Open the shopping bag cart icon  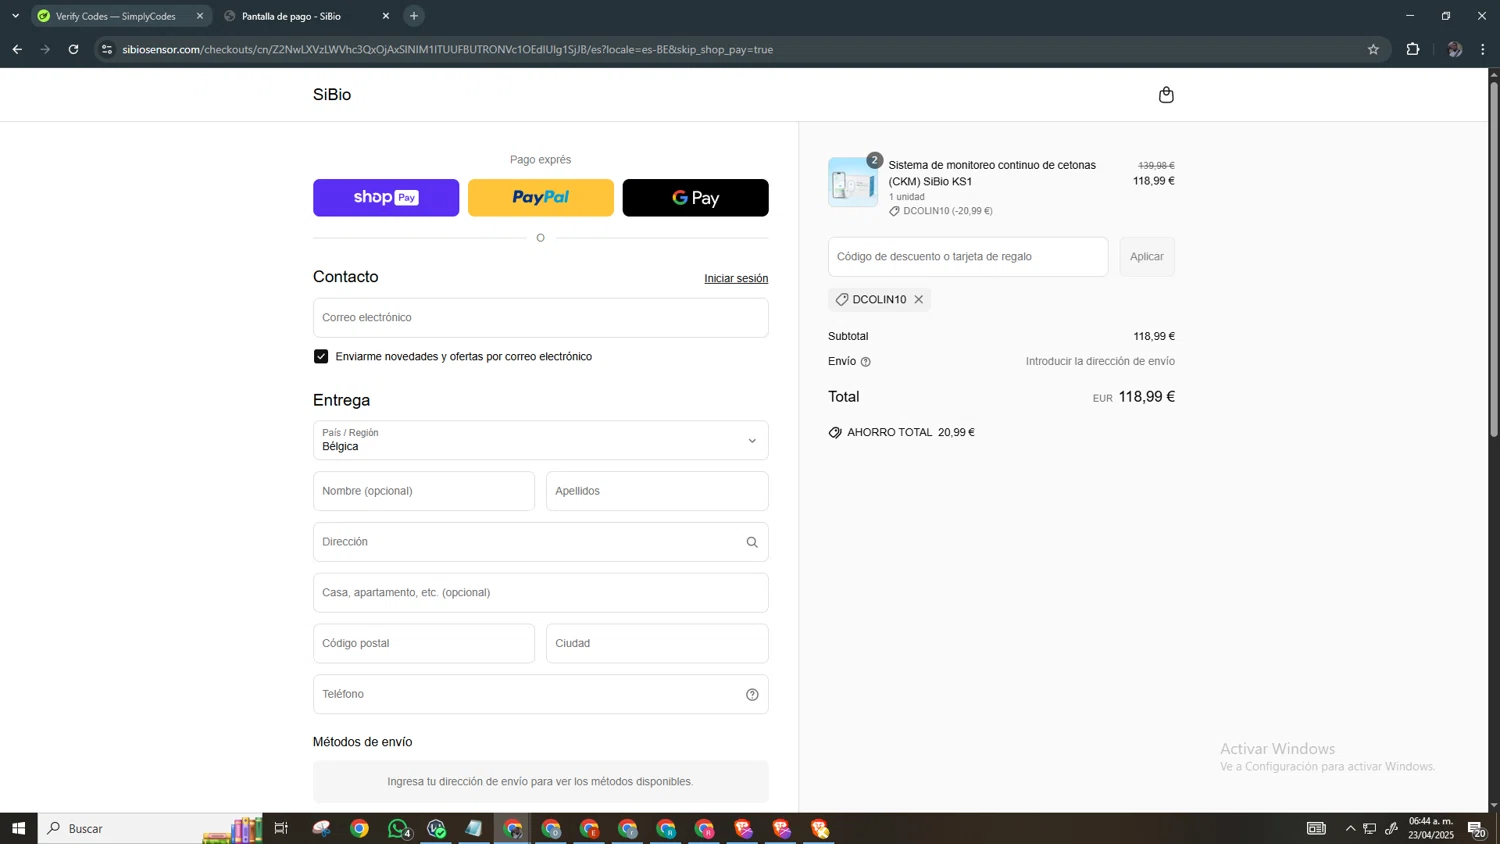tap(1166, 95)
